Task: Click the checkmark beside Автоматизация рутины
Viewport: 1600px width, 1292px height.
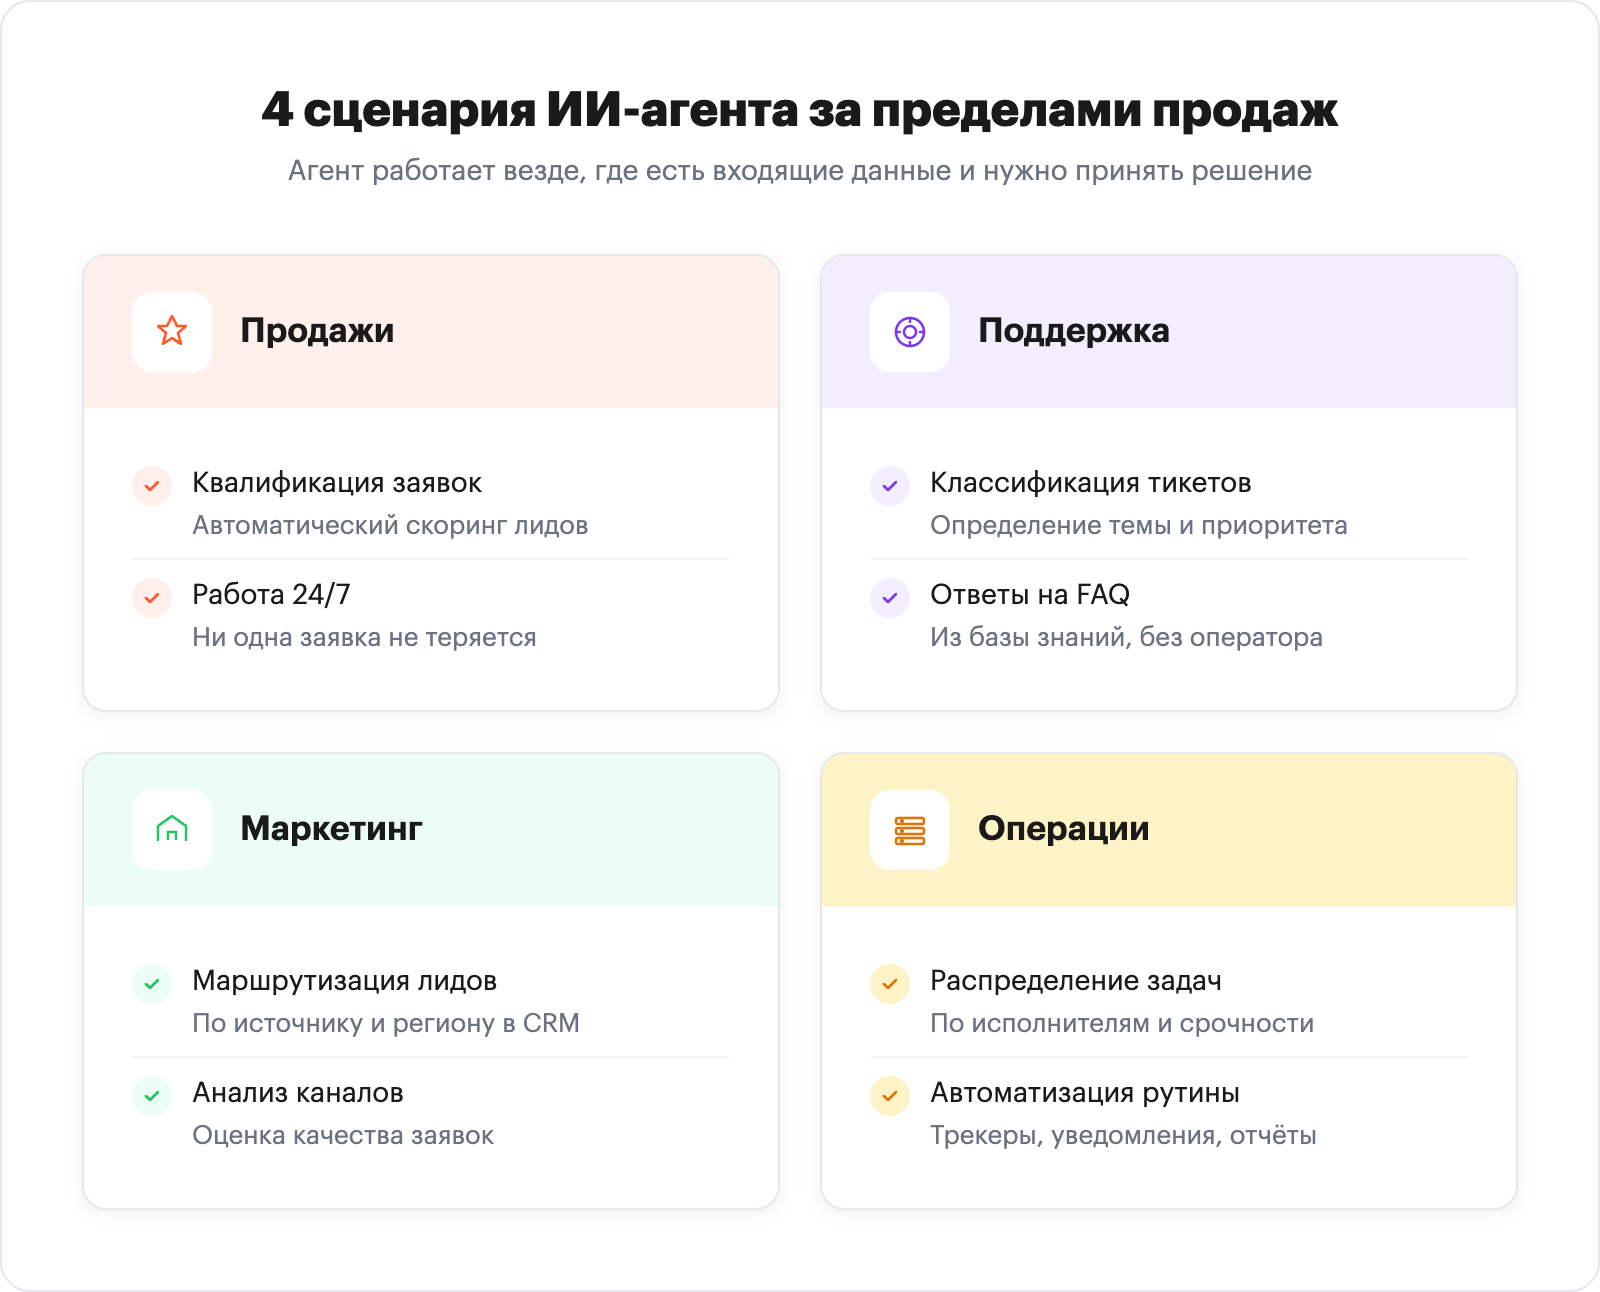Action: [890, 1096]
